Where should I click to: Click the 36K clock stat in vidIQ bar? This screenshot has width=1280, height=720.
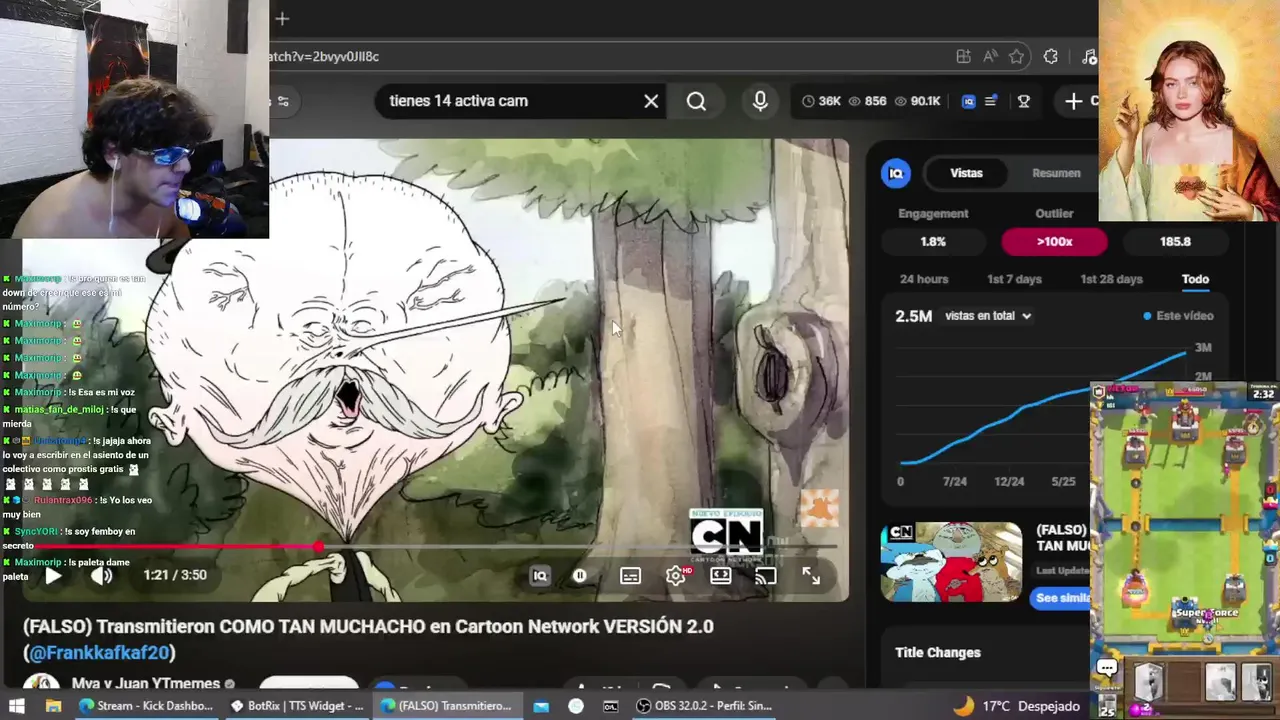tap(821, 101)
